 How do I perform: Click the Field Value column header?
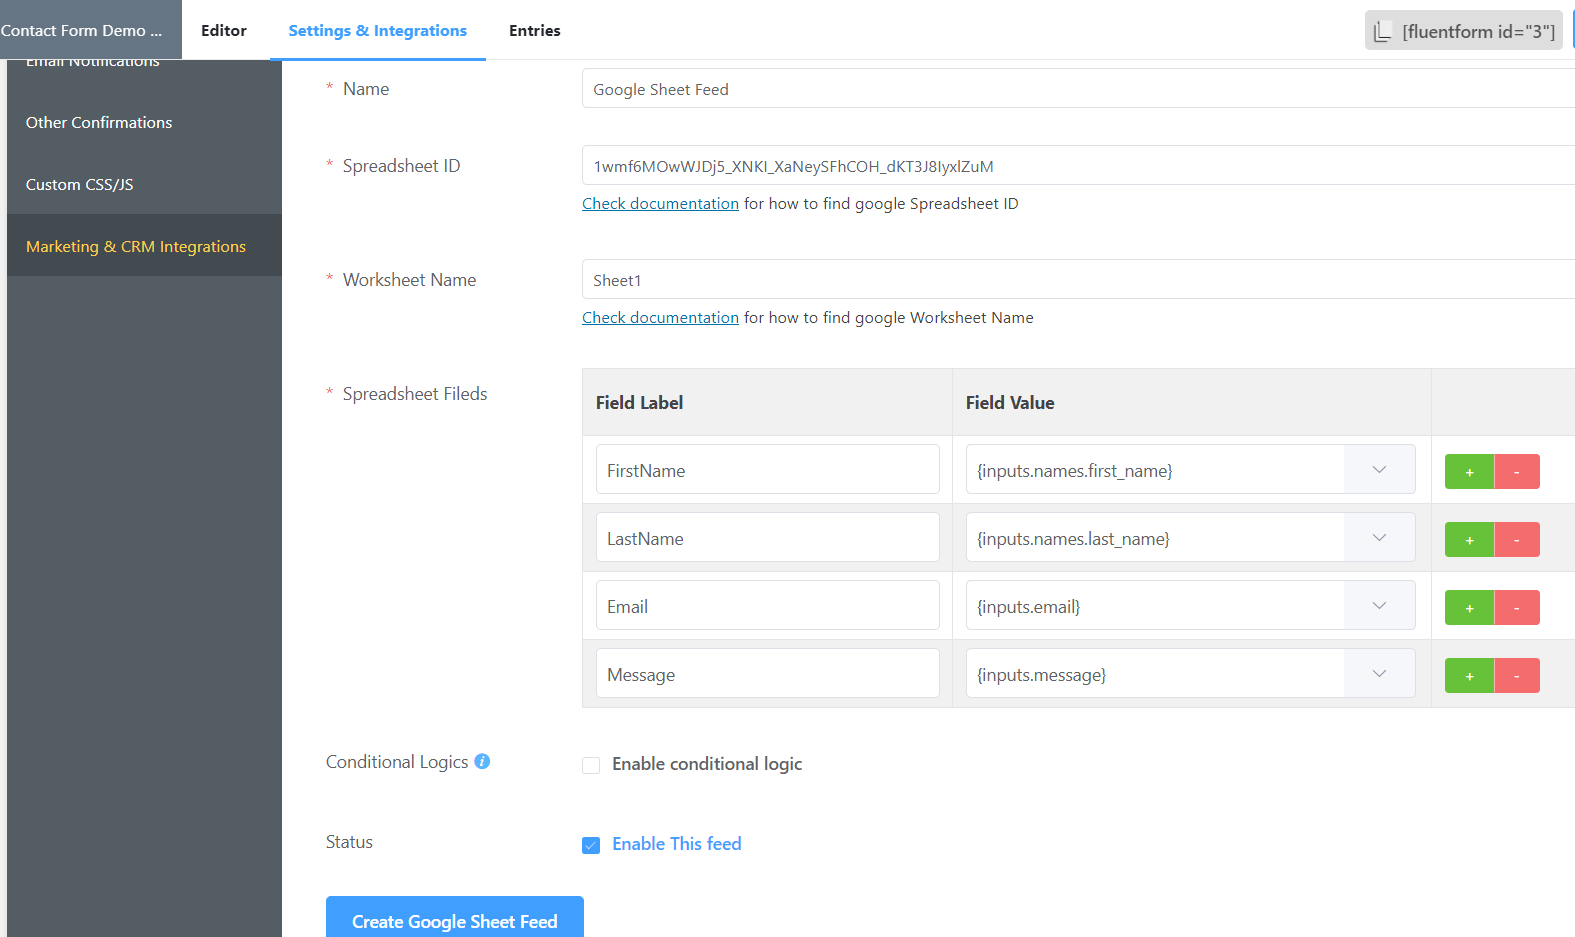[1010, 403]
